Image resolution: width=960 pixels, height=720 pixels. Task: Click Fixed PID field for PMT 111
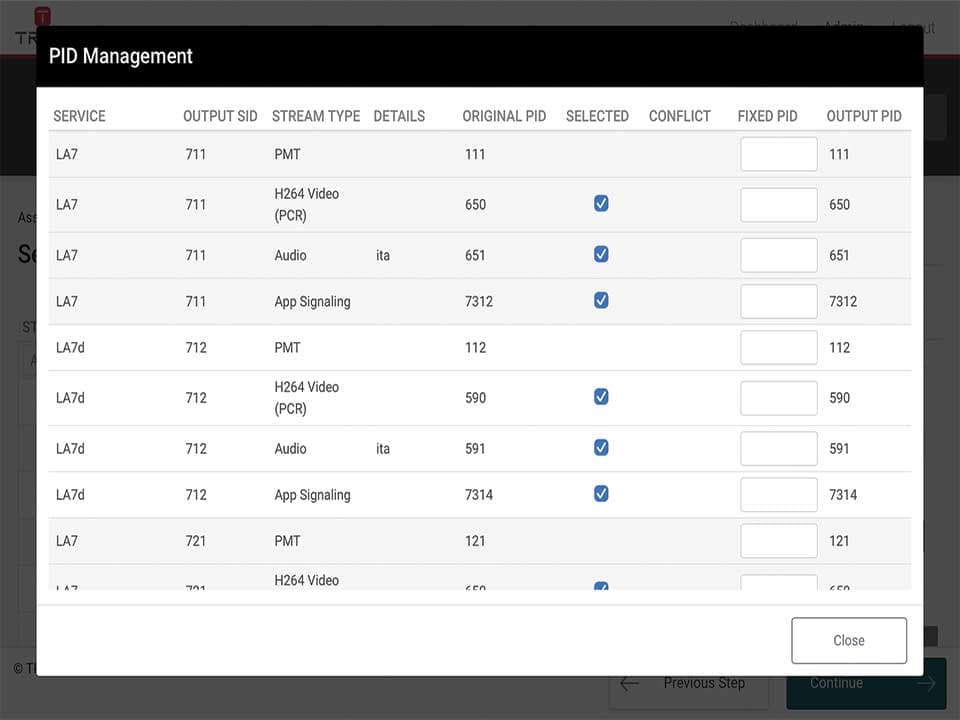click(778, 155)
